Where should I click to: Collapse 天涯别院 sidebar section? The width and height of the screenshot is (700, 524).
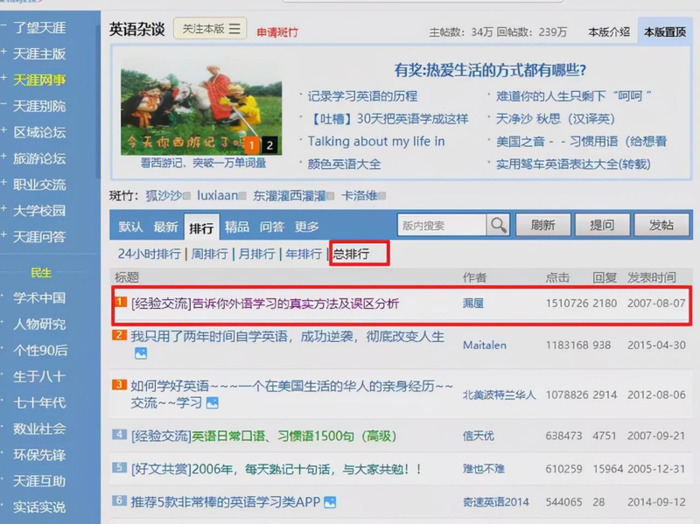(x=4, y=104)
